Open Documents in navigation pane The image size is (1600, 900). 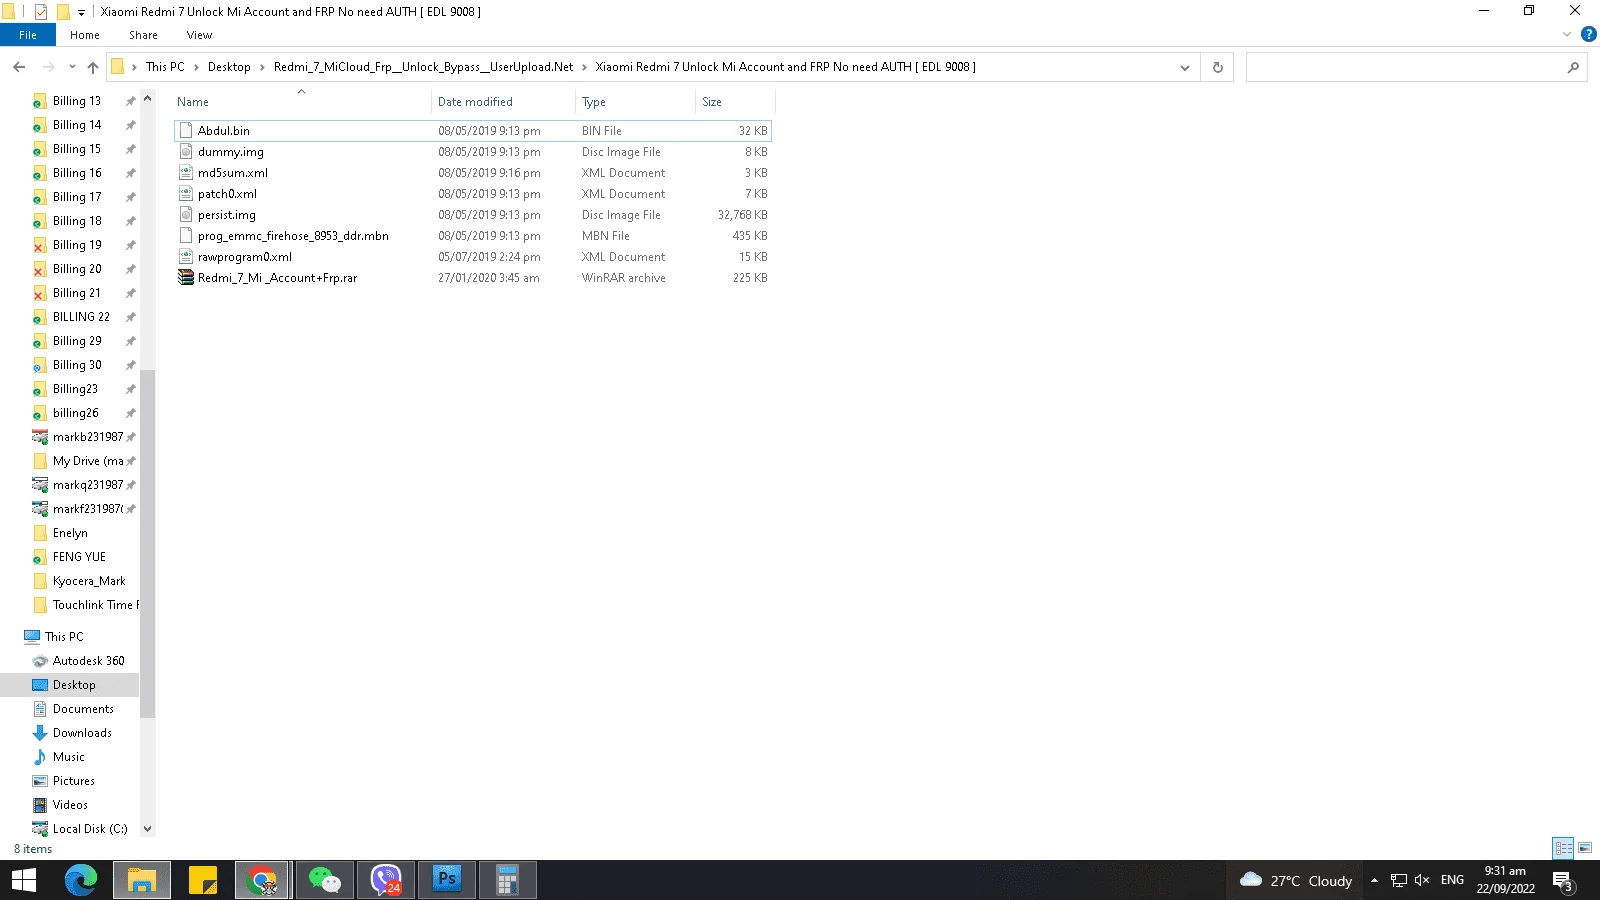point(83,709)
